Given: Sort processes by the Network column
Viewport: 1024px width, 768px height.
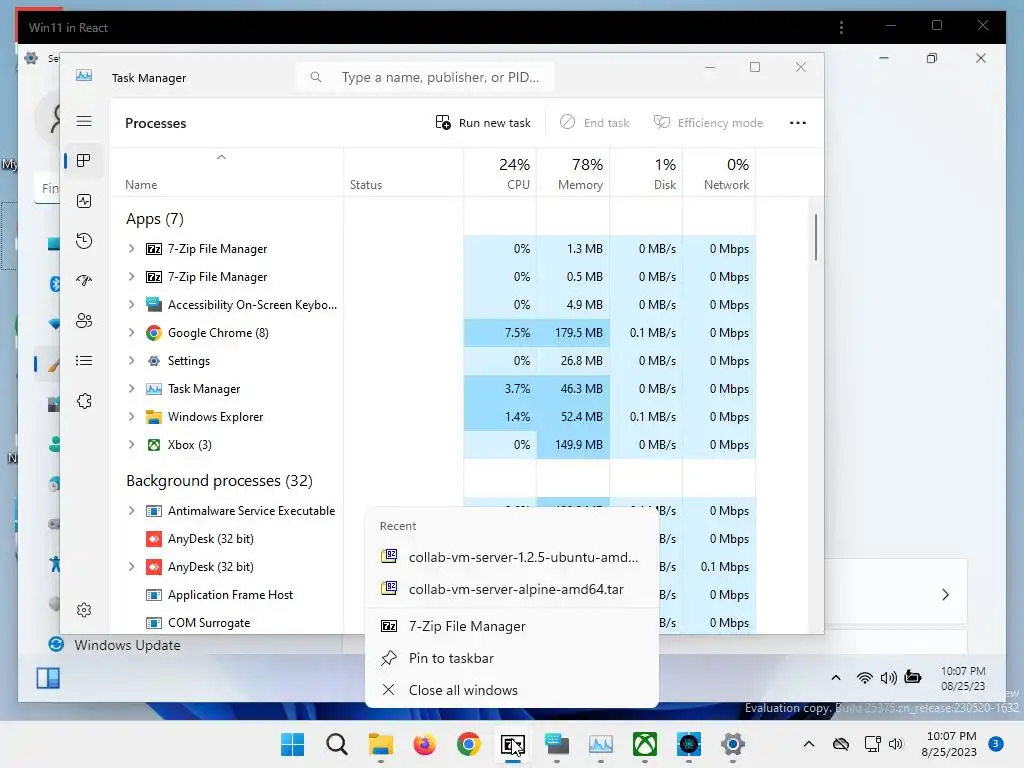Looking at the screenshot, I should click(x=720, y=173).
